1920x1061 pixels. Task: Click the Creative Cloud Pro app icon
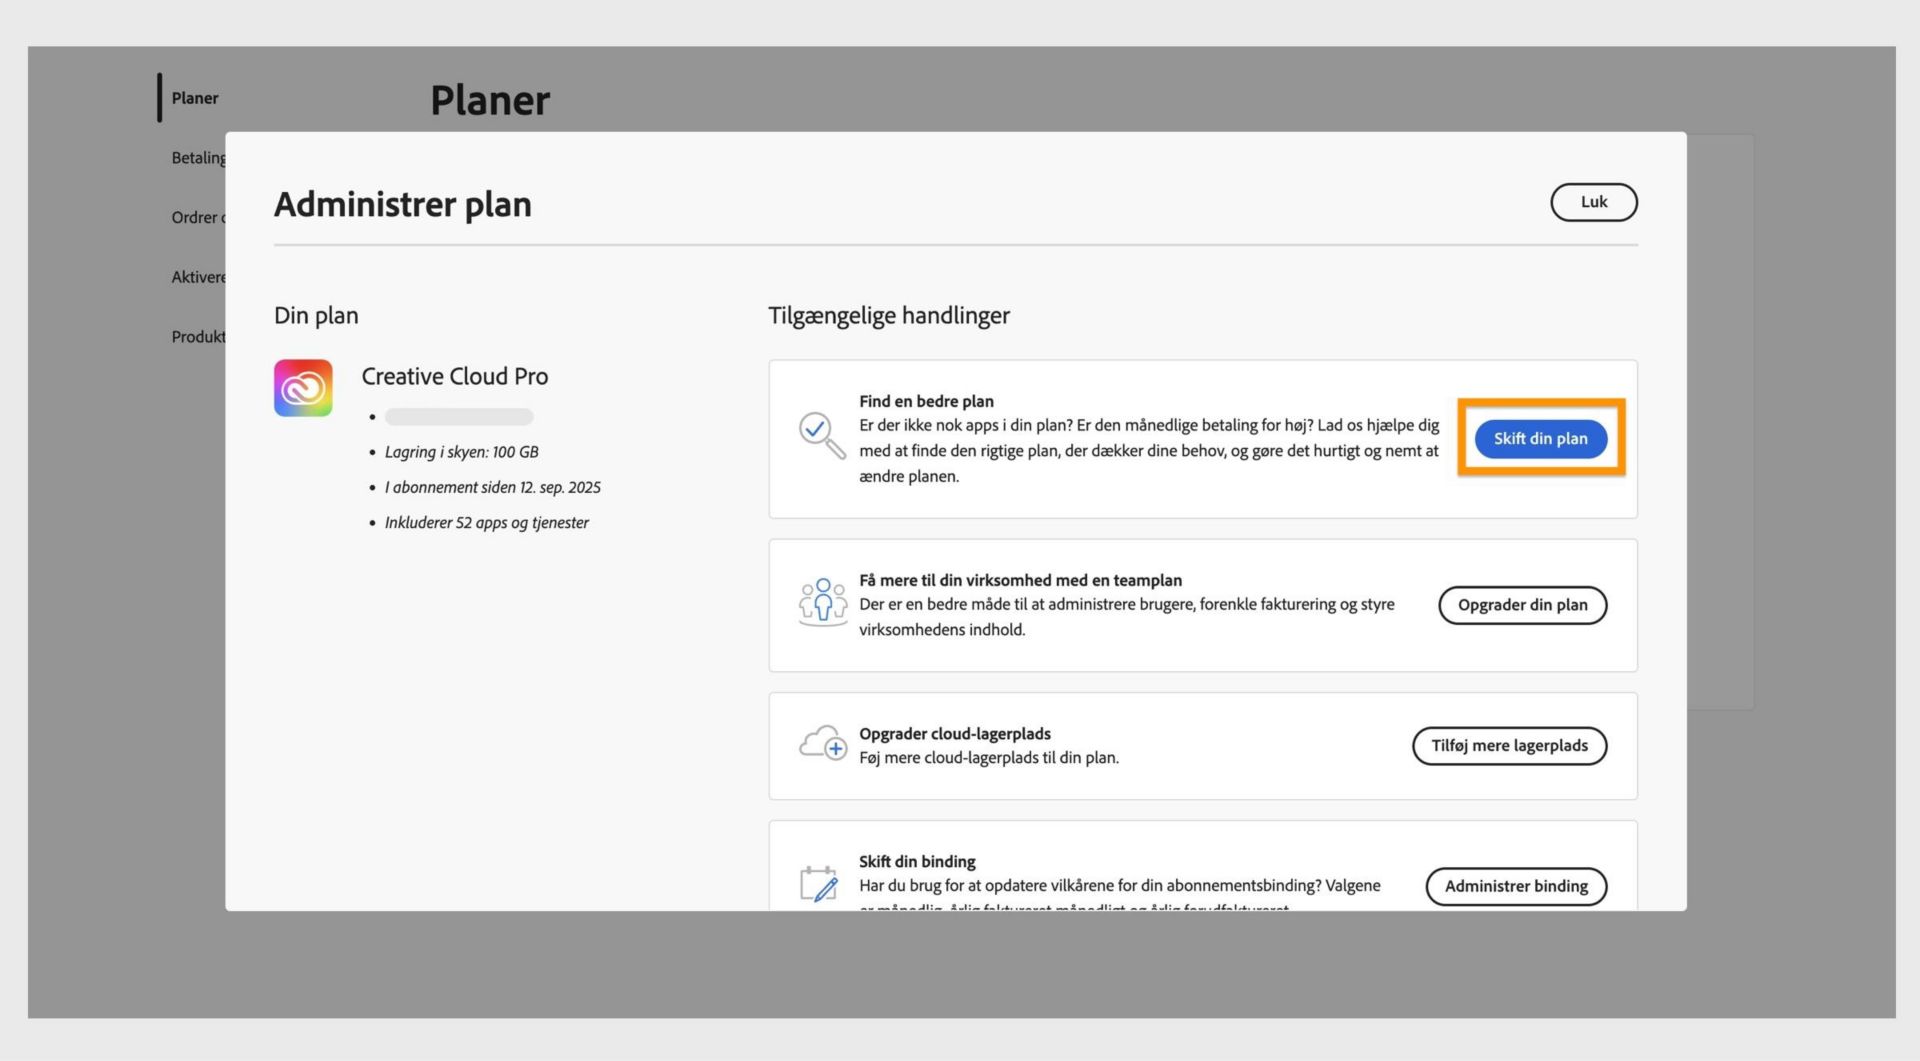pyautogui.click(x=303, y=387)
